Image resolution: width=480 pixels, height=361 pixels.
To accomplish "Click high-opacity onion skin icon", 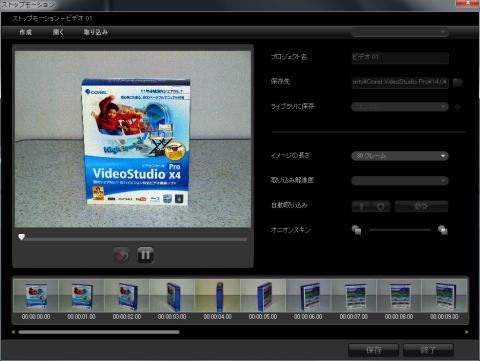I will [x=443, y=230].
